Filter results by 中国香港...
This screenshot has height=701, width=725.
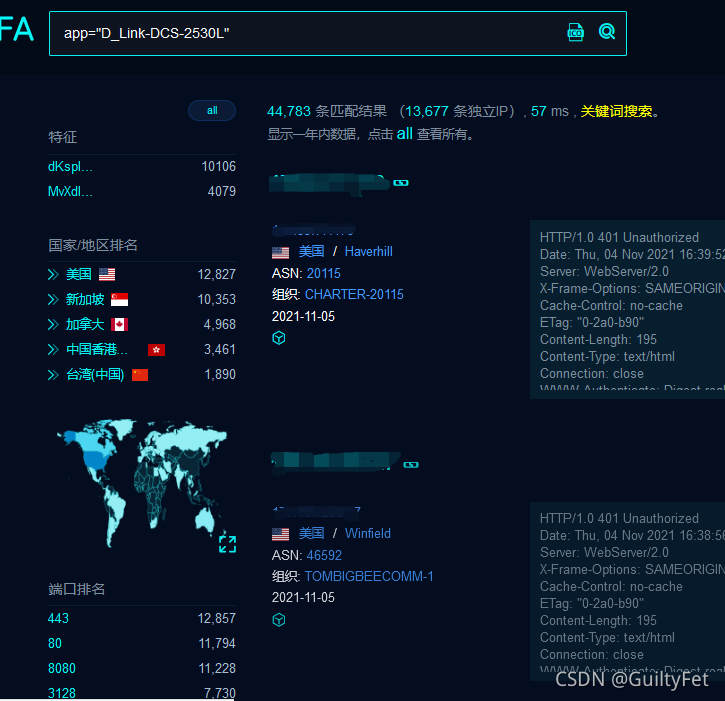tap(97, 350)
